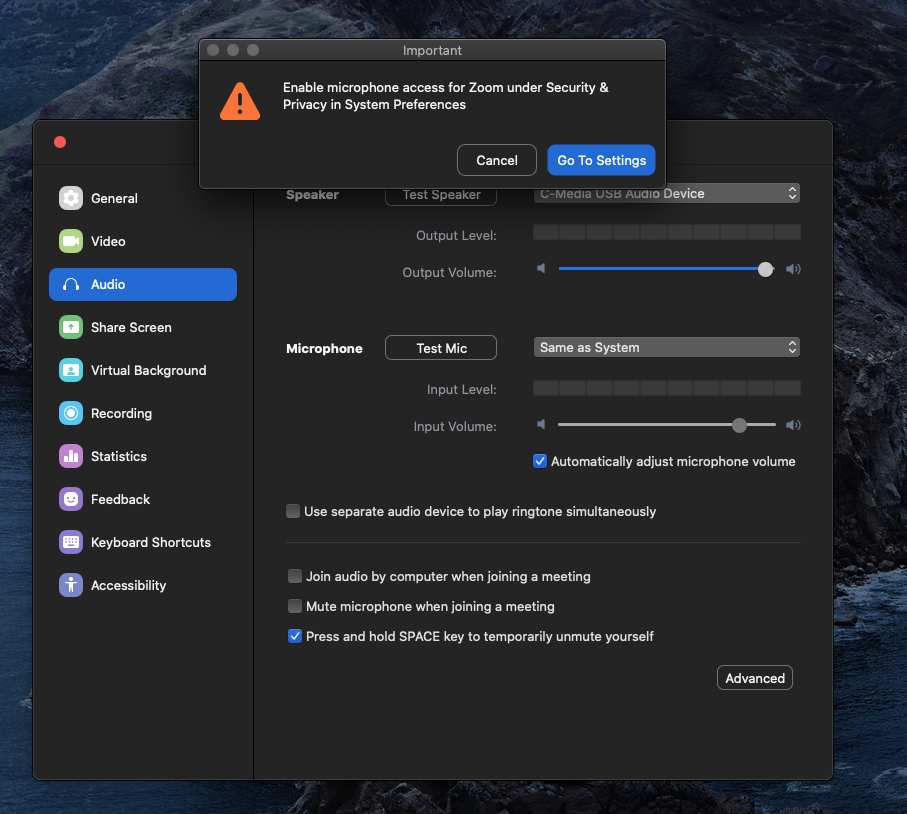The width and height of the screenshot is (907, 814).
Task: Click the Virtual Background icon
Action: click(x=71, y=370)
